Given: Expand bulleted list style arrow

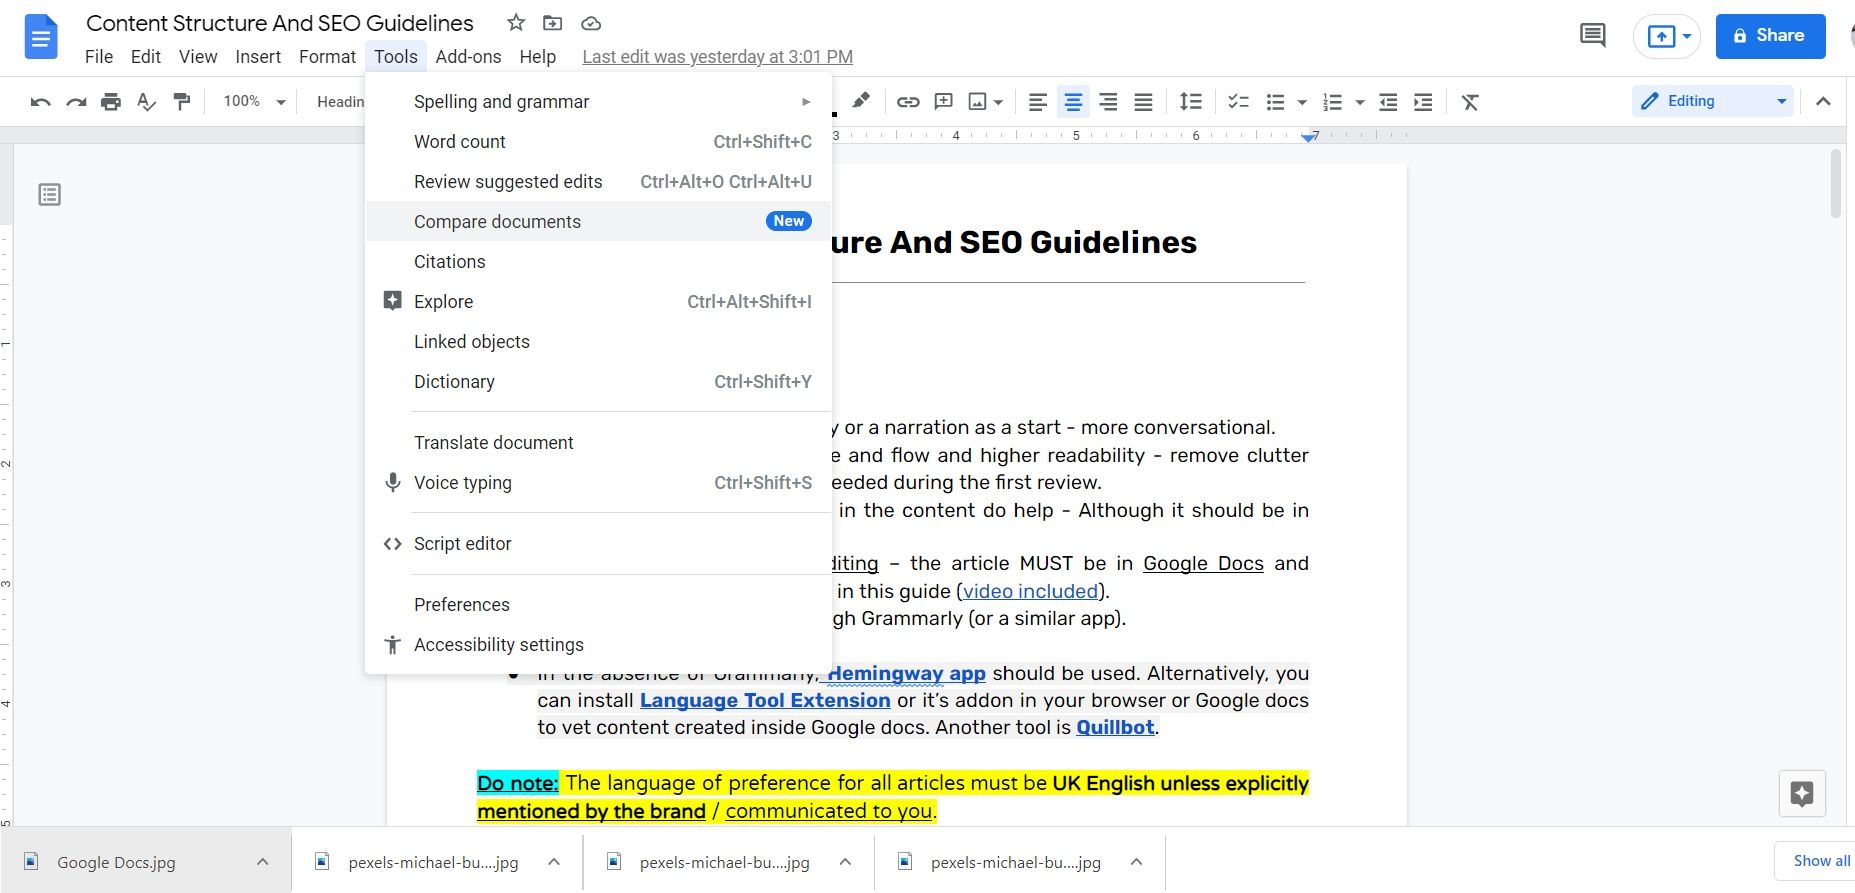Looking at the screenshot, I should pos(1301,102).
